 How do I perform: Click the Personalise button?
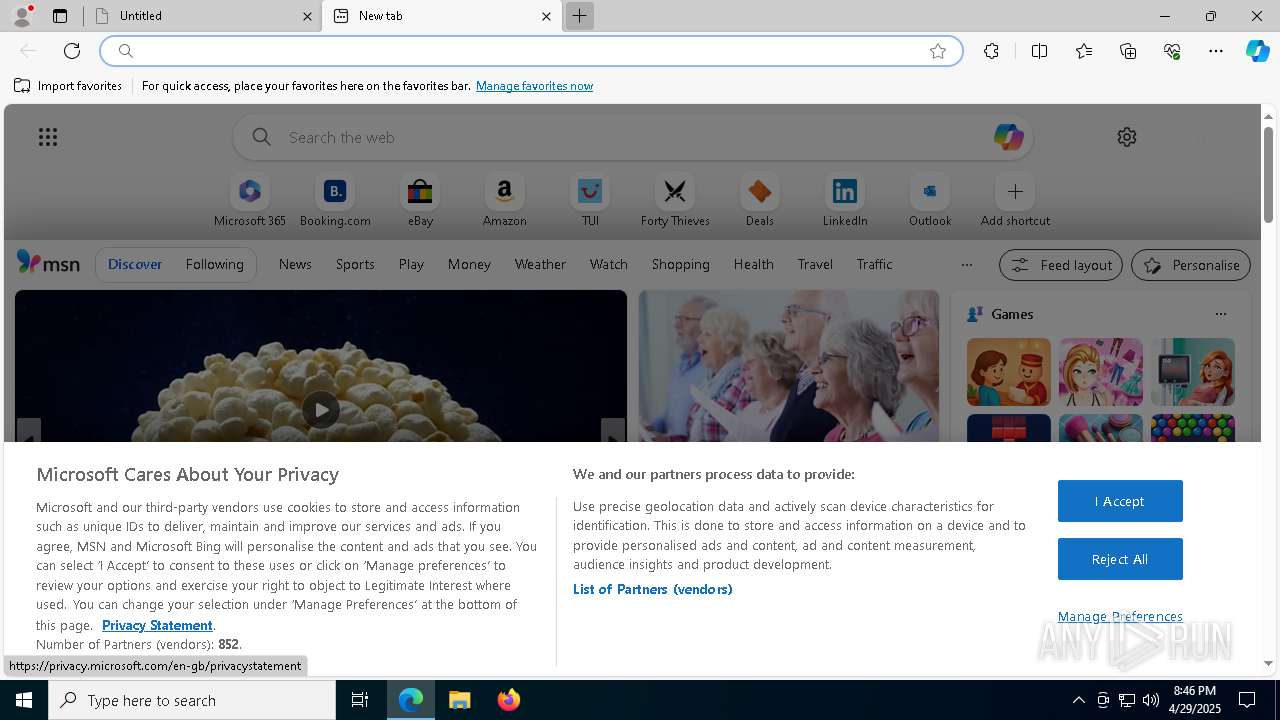click(1191, 265)
